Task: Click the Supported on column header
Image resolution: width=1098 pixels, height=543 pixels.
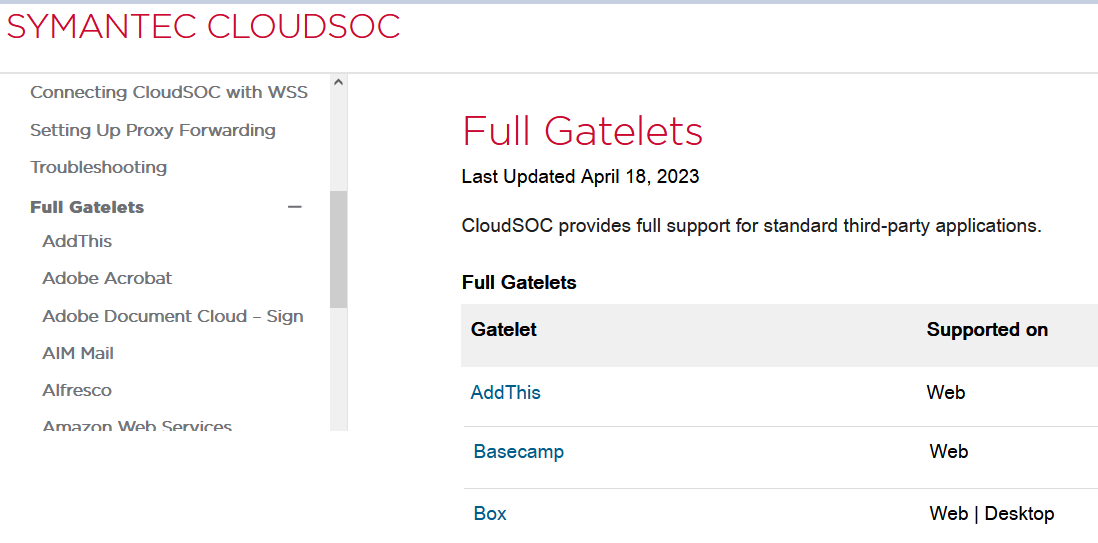Action: click(x=987, y=330)
